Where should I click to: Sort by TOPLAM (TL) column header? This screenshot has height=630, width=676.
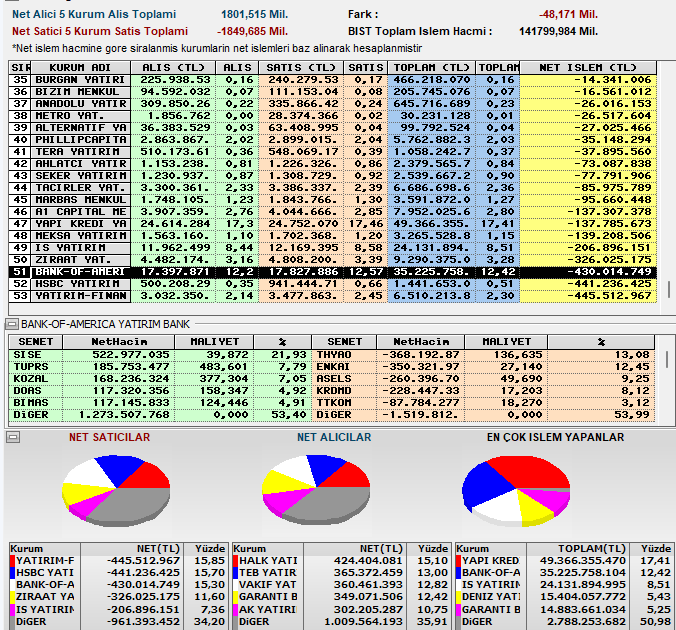(431, 68)
